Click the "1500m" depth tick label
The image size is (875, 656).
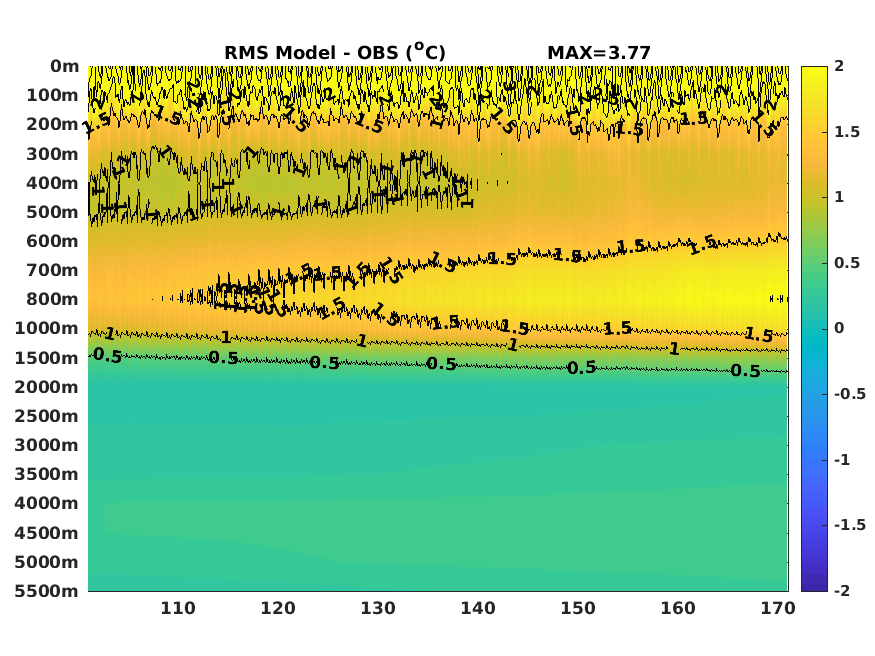point(47,358)
